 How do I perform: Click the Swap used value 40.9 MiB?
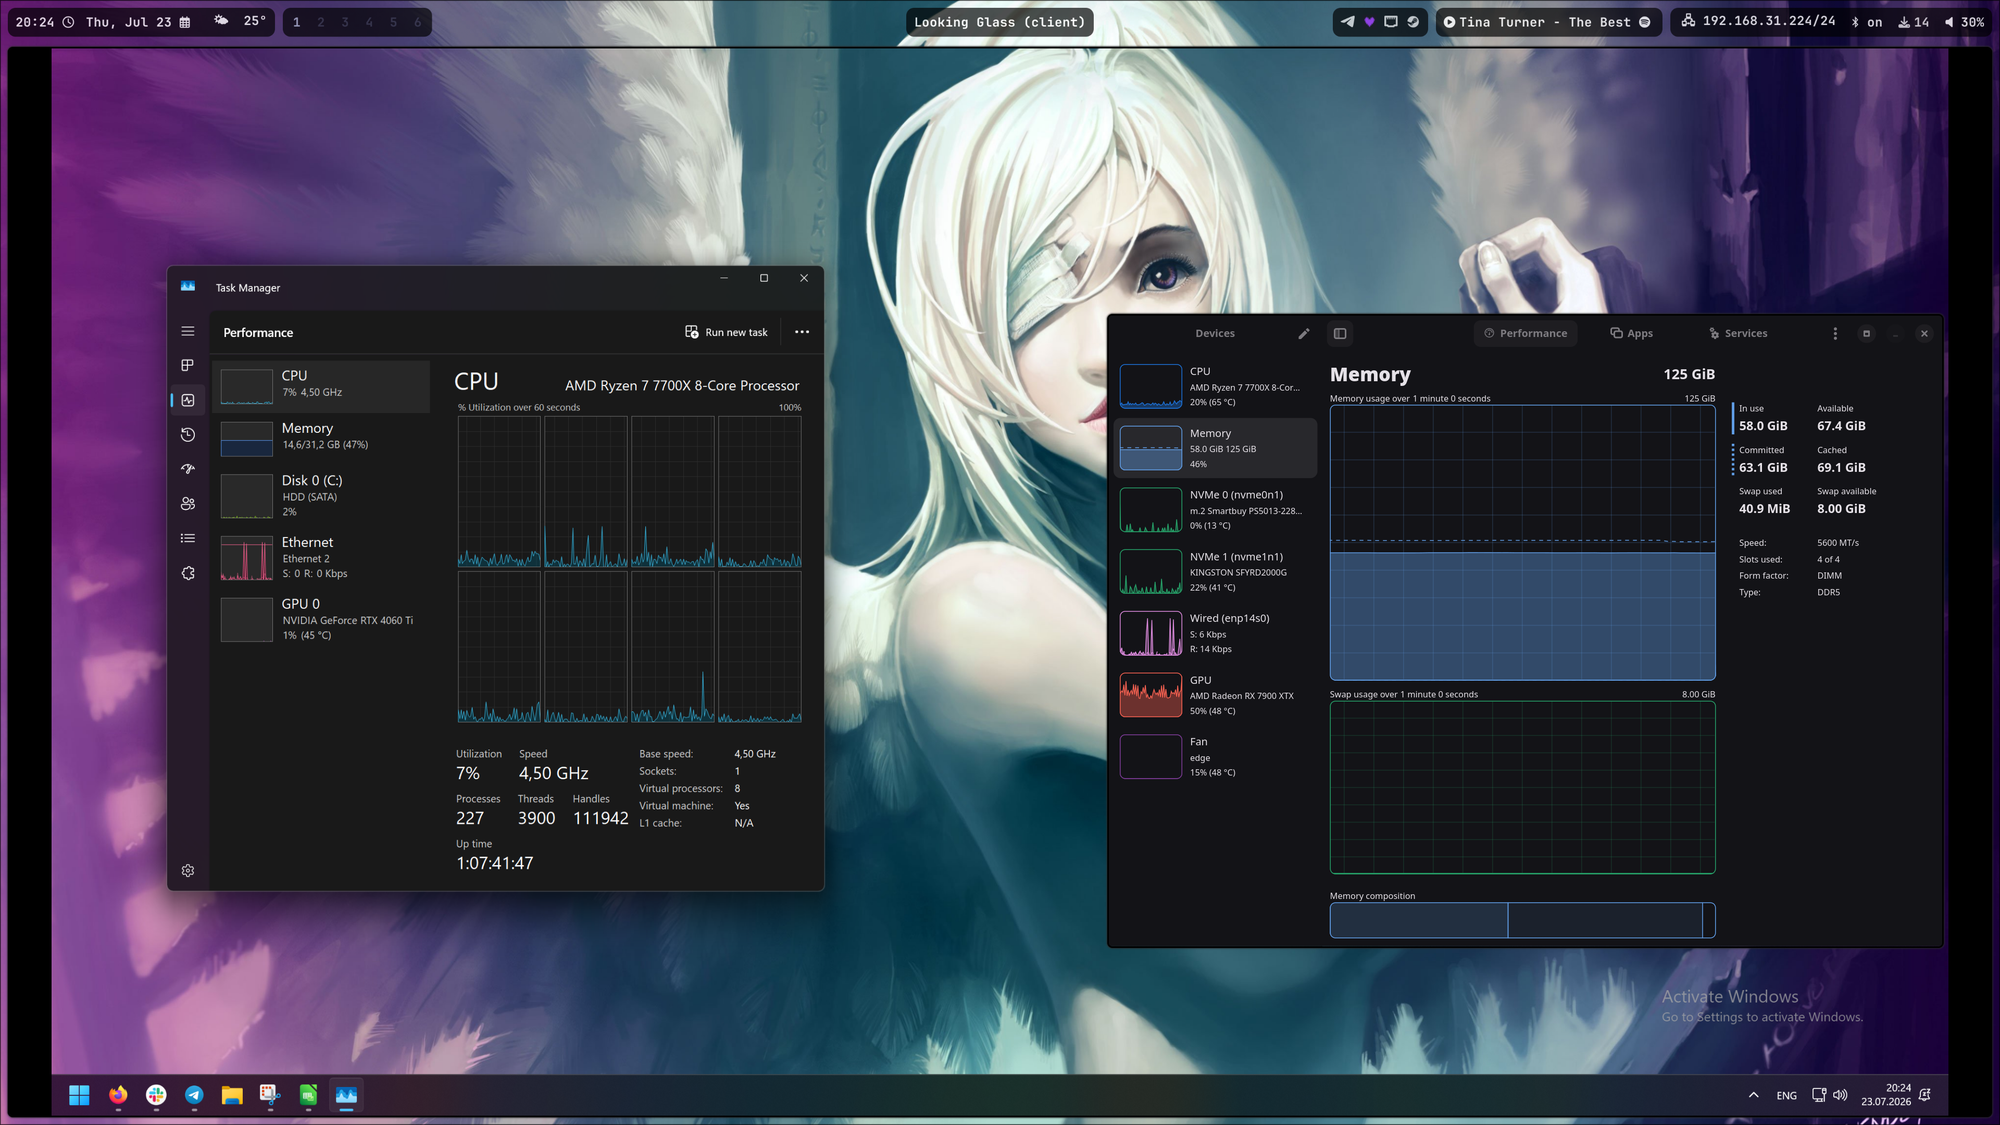(1764, 509)
